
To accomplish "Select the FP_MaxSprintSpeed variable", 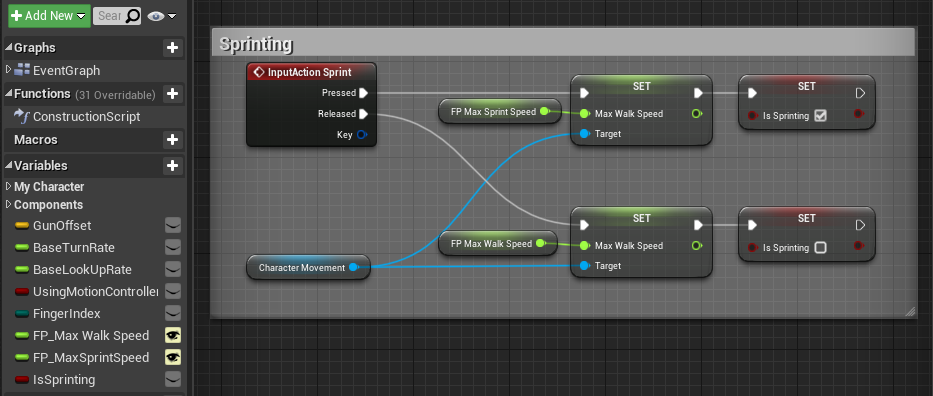I will 91,358.
